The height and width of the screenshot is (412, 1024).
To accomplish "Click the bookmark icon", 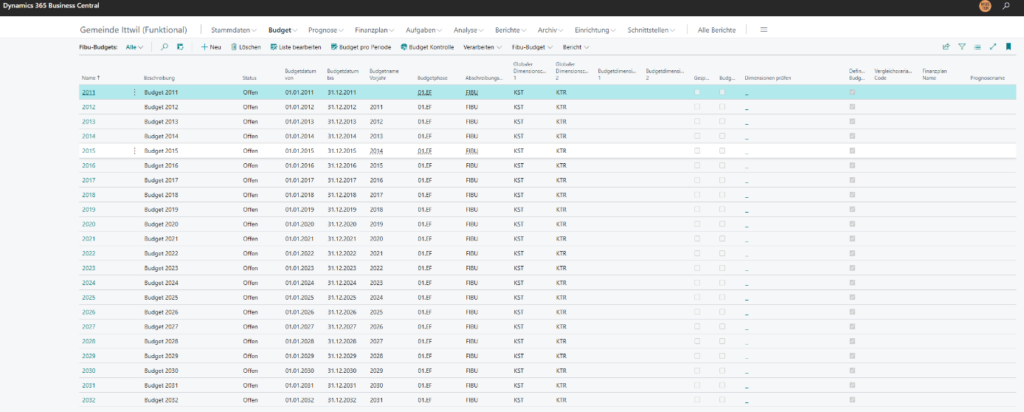I will click(1008, 47).
